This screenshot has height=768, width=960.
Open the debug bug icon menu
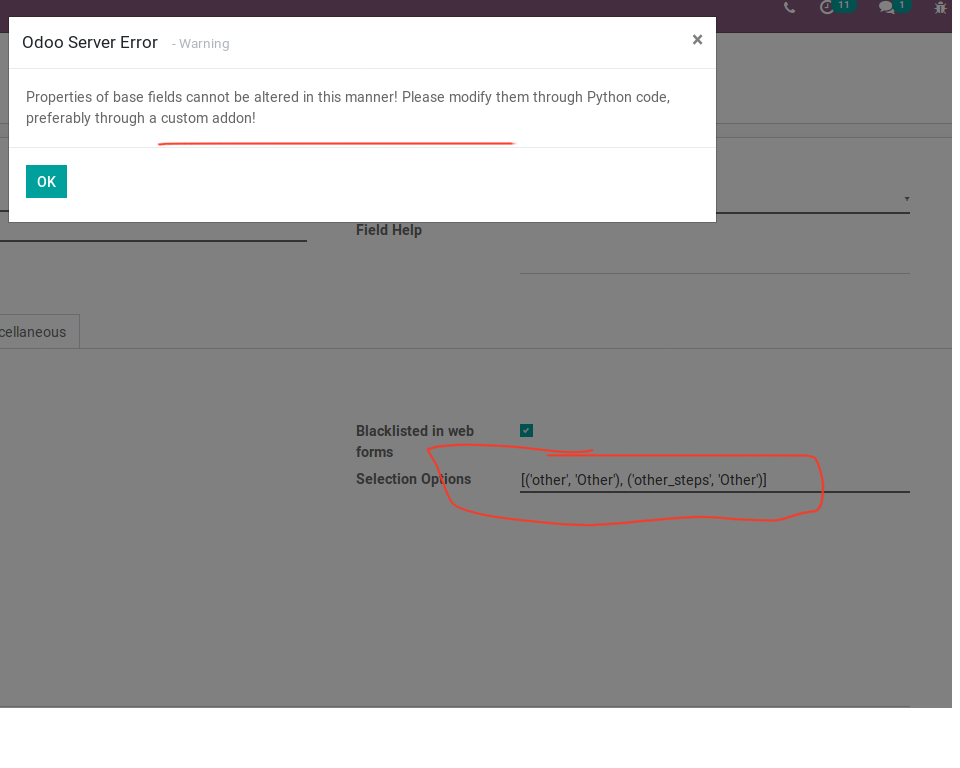[x=940, y=8]
